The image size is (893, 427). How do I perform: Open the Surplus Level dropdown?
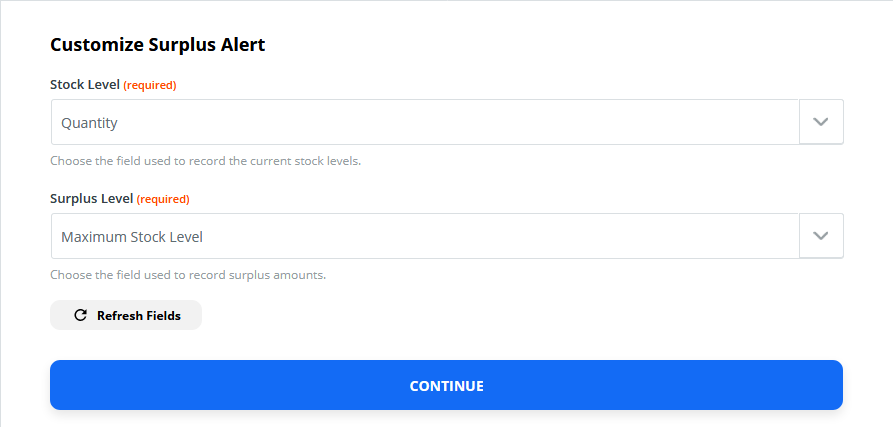pyautogui.click(x=821, y=236)
